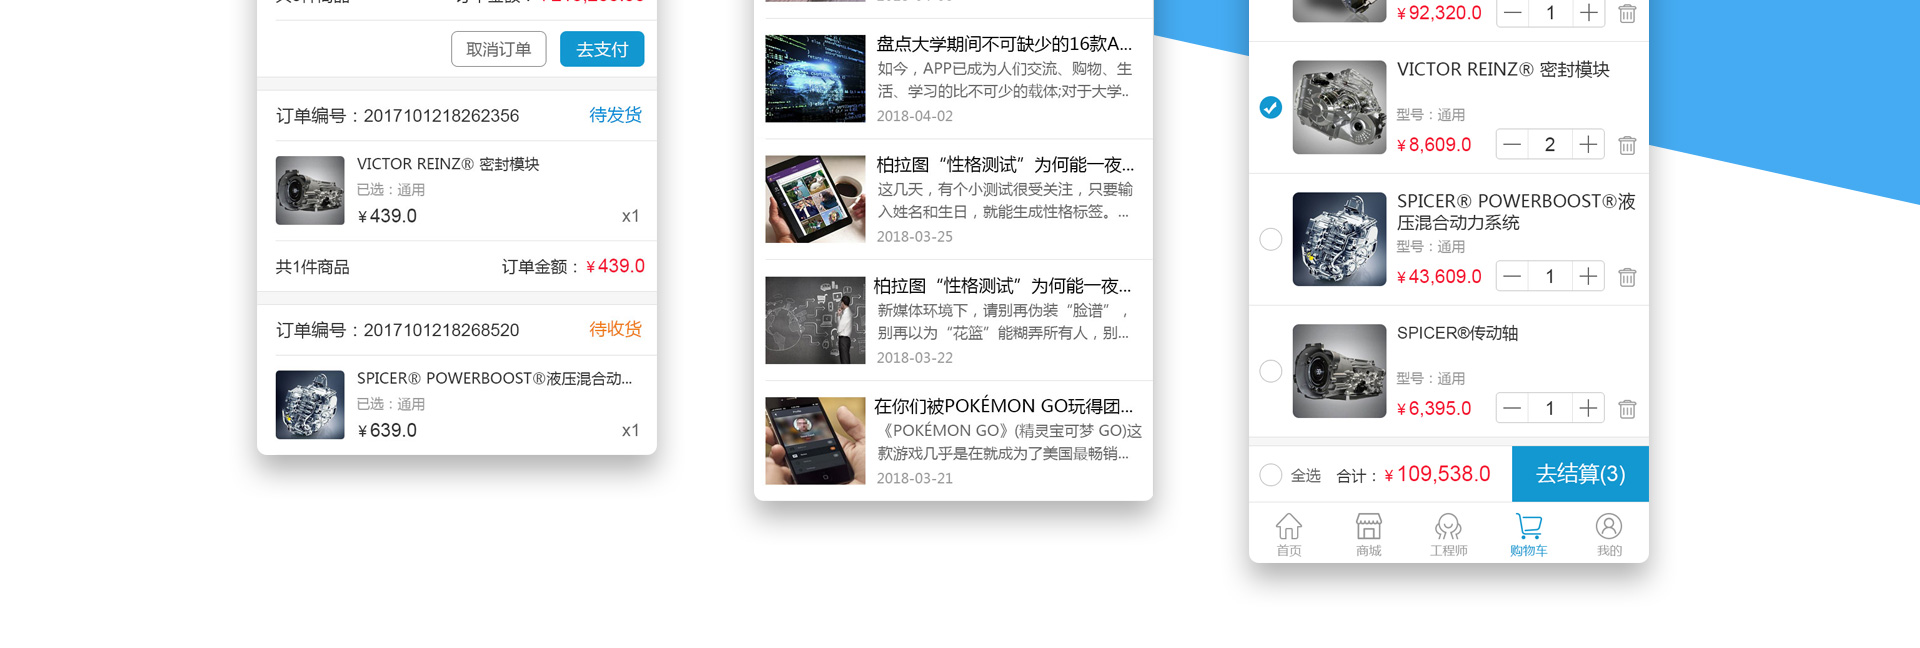Open the 首页 home tab icon
The image size is (1920, 648).
click(x=1289, y=527)
